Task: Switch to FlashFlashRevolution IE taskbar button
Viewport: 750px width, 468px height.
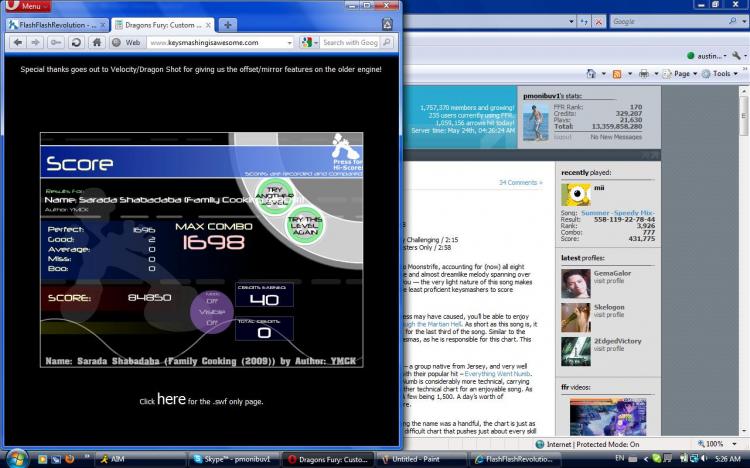Action: point(515,459)
